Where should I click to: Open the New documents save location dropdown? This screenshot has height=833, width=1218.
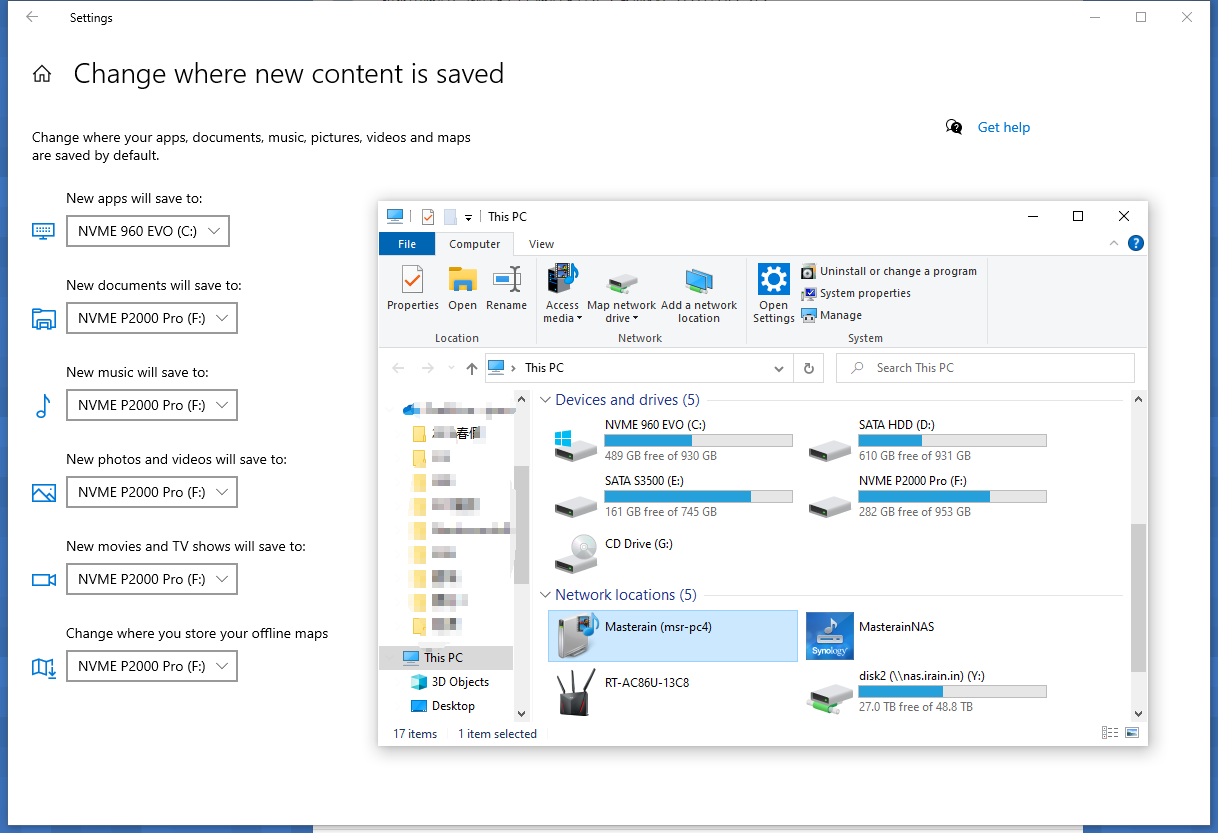[x=152, y=319]
